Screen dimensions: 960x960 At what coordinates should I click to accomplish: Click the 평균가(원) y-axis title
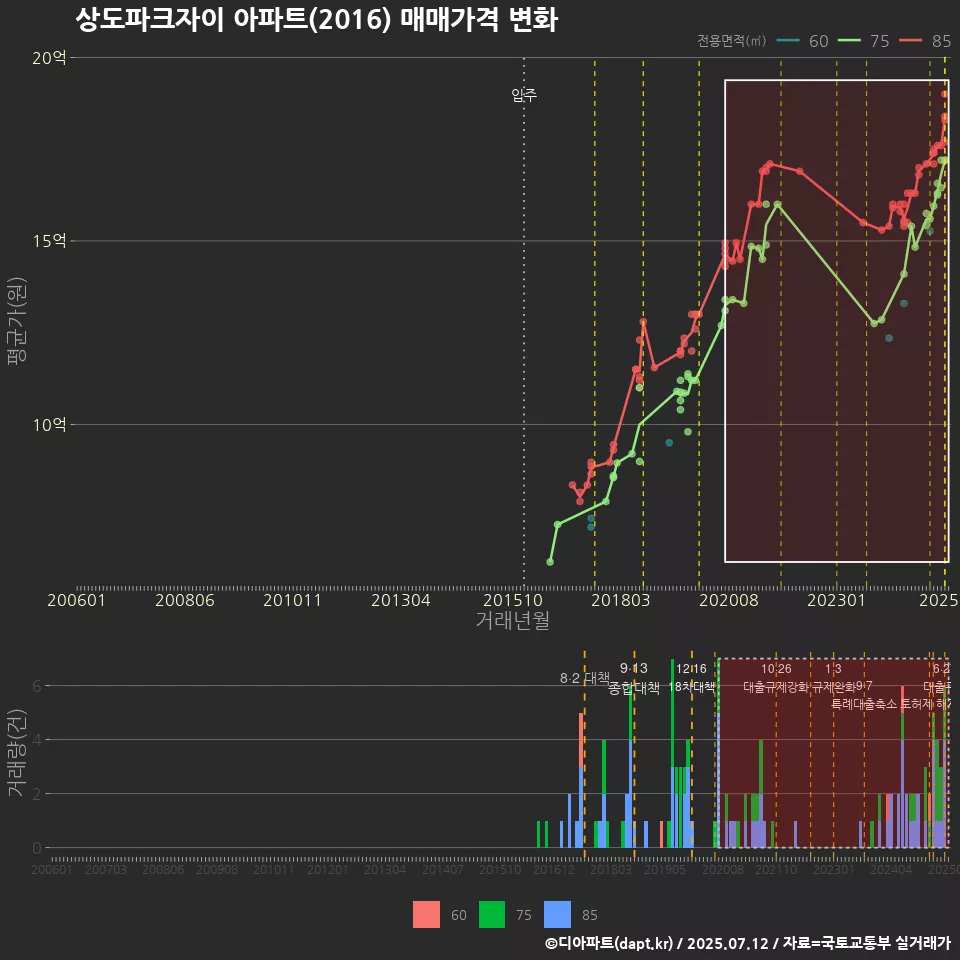[x=17, y=321]
